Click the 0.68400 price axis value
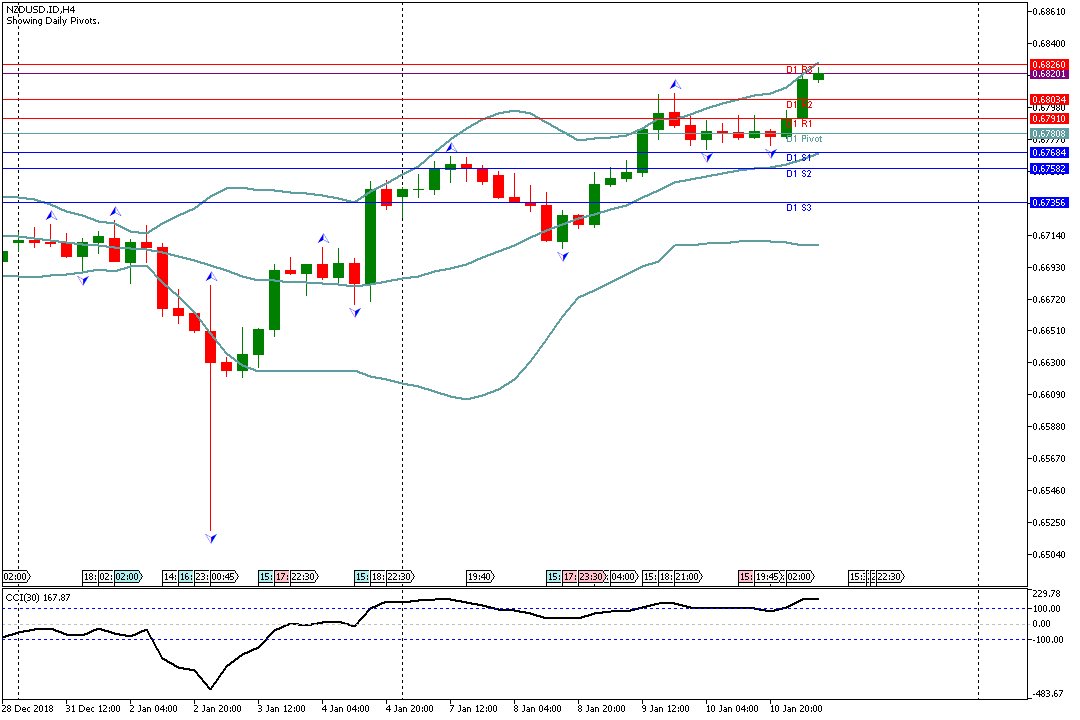Viewport: 1080px width, 720px height. click(x=1050, y=43)
